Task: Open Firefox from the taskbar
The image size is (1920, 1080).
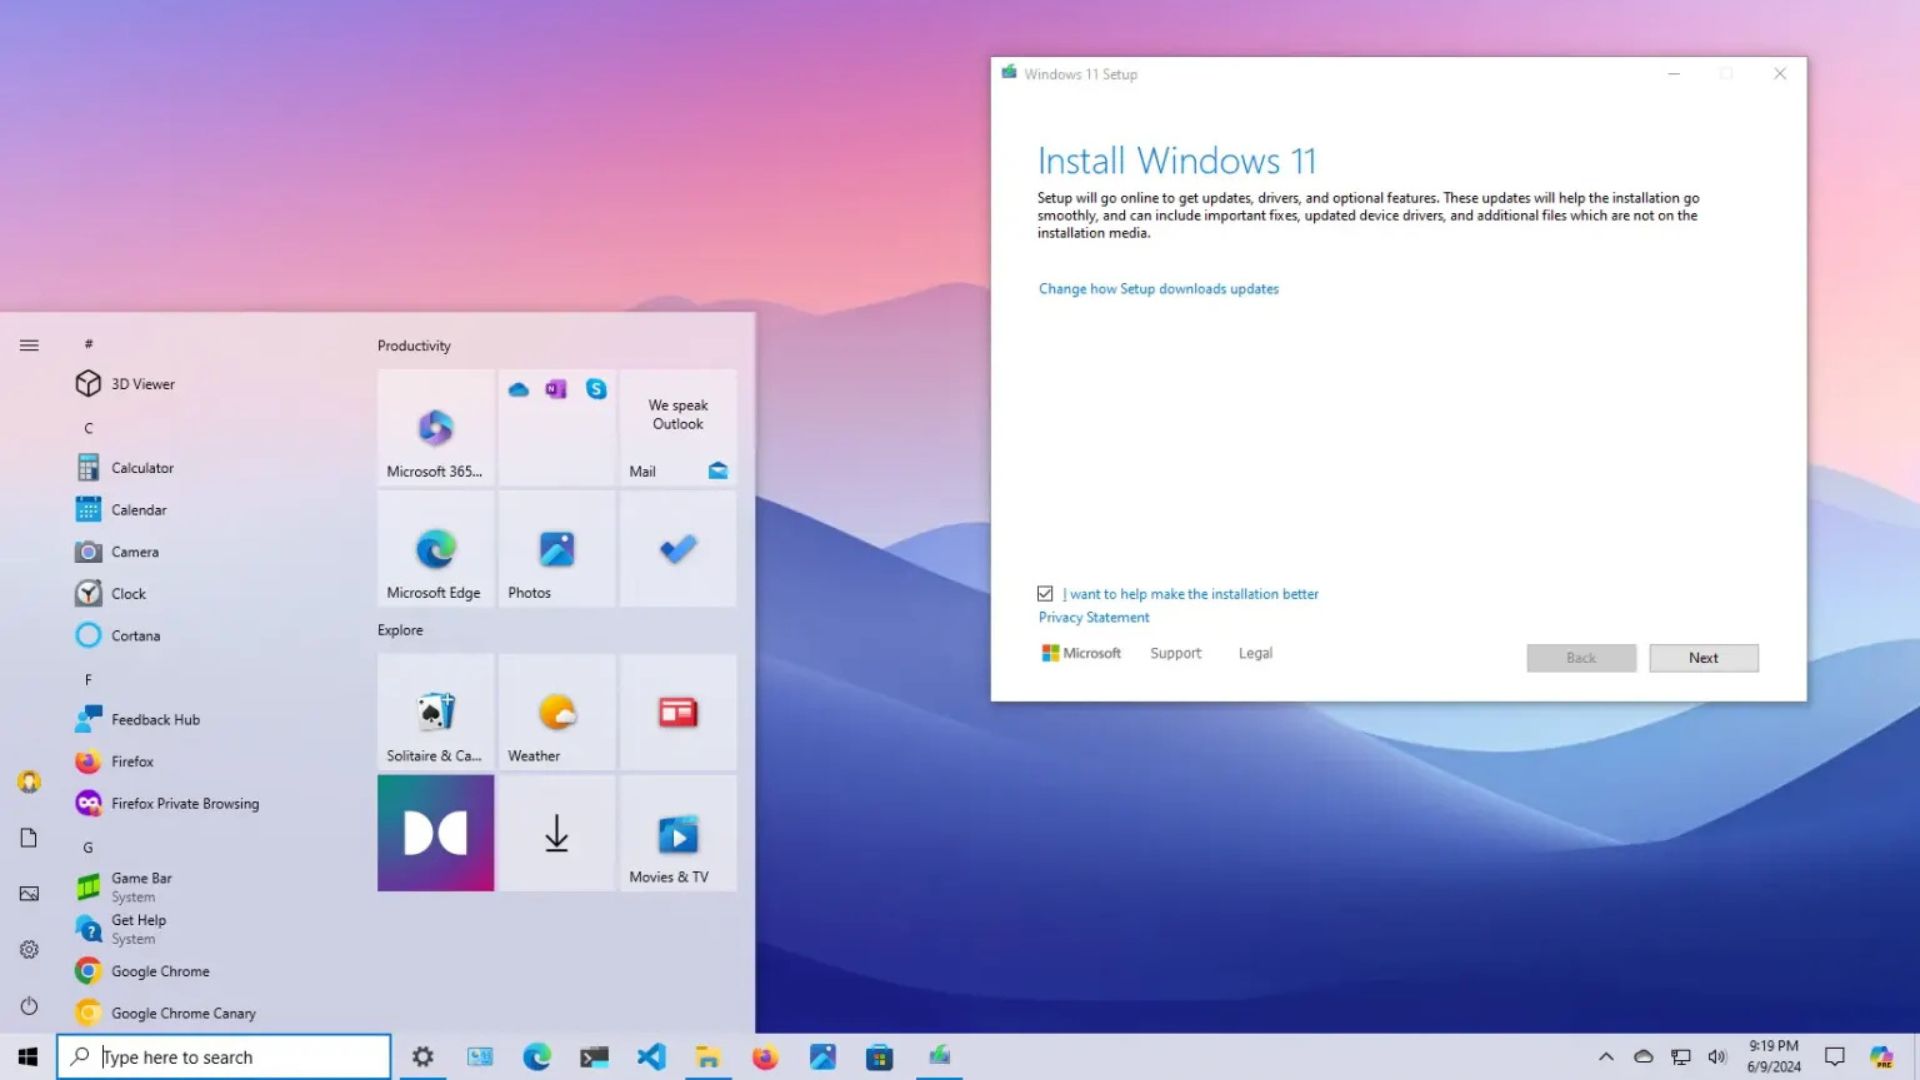Action: coord(765,1056)
